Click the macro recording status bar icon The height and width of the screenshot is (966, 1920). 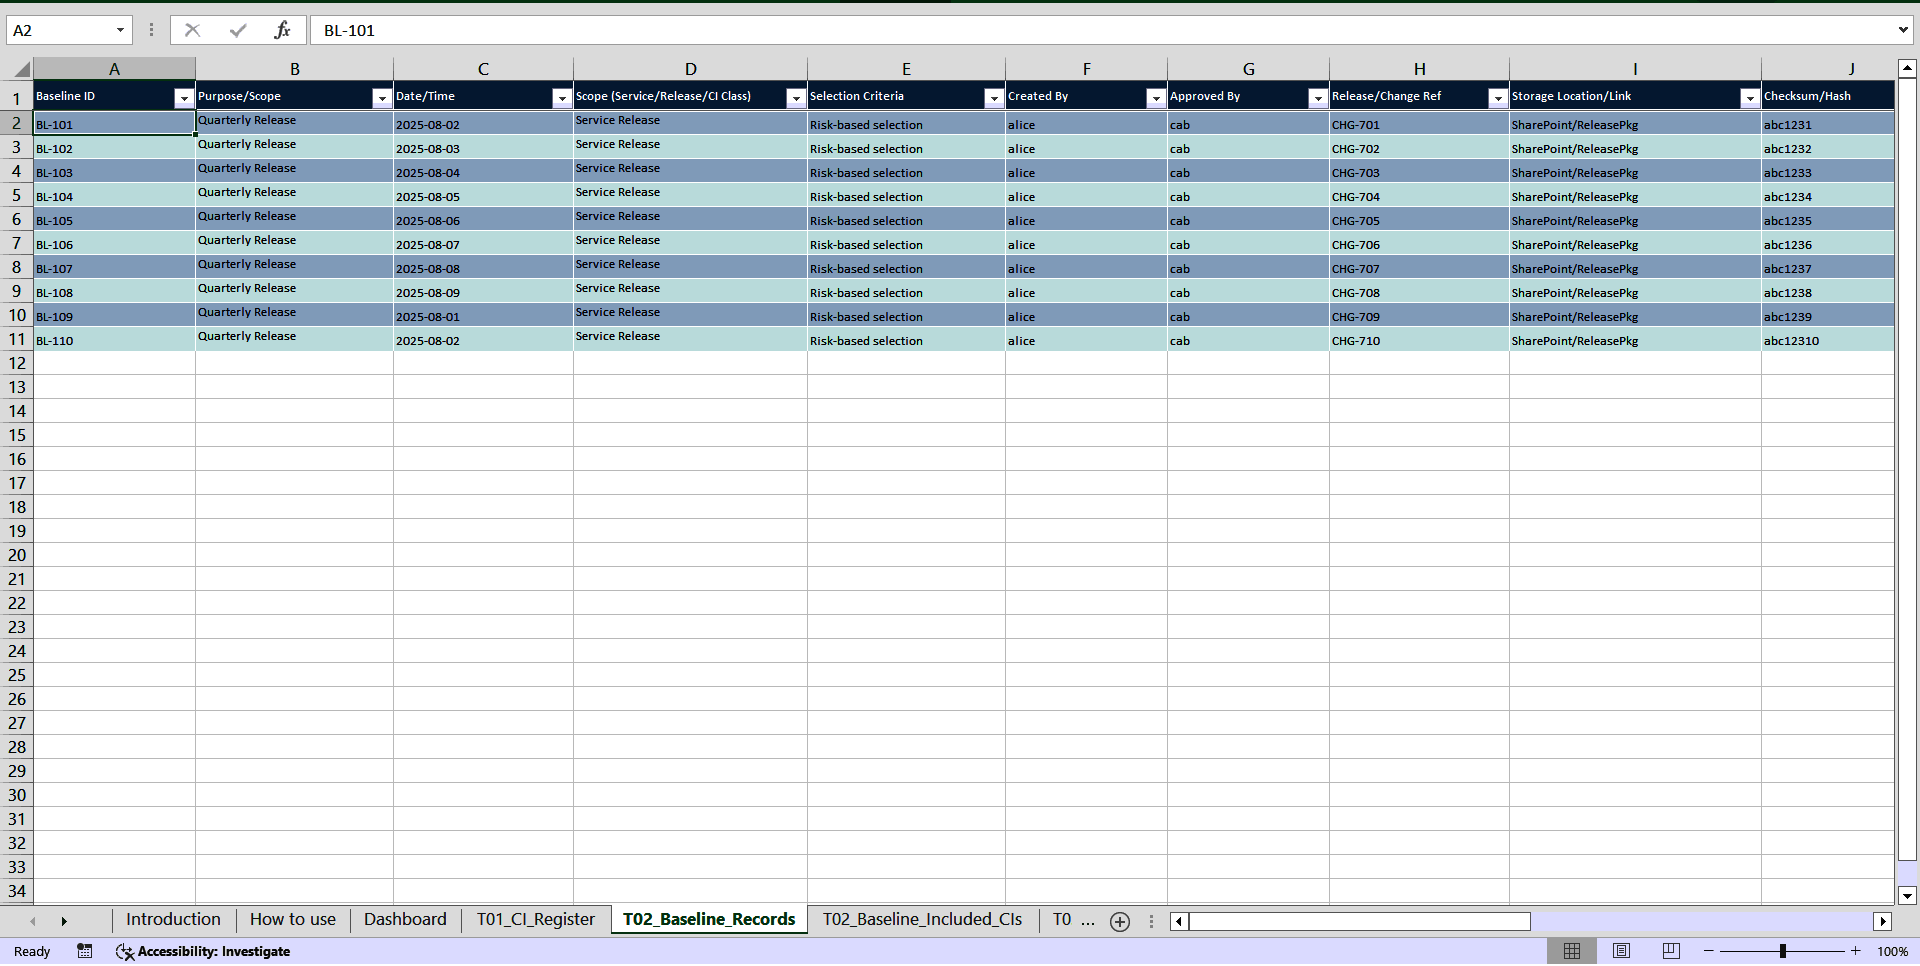[85, 951]
